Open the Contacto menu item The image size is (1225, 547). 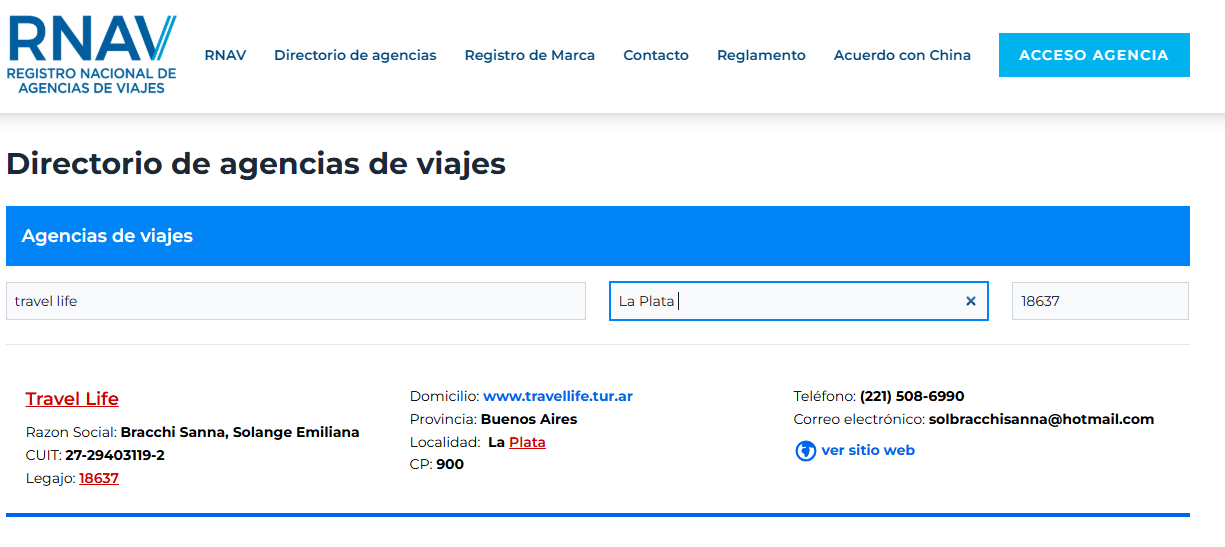point(655,55)
